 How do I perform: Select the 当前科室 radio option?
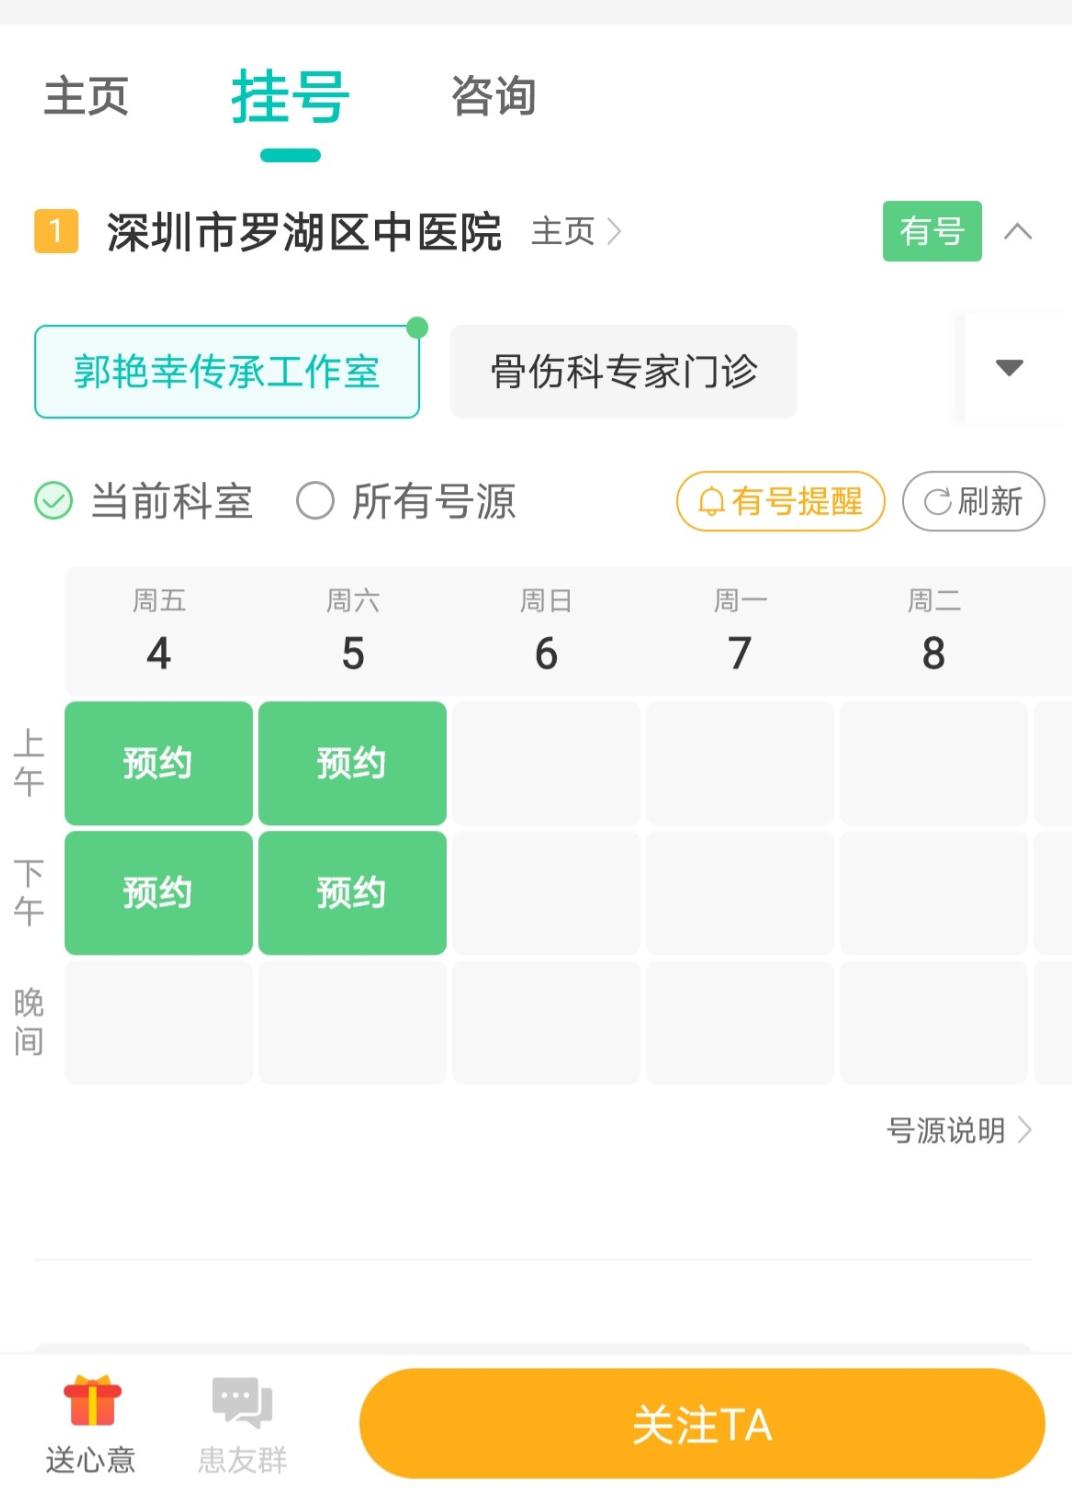click(x=54, y=501)
